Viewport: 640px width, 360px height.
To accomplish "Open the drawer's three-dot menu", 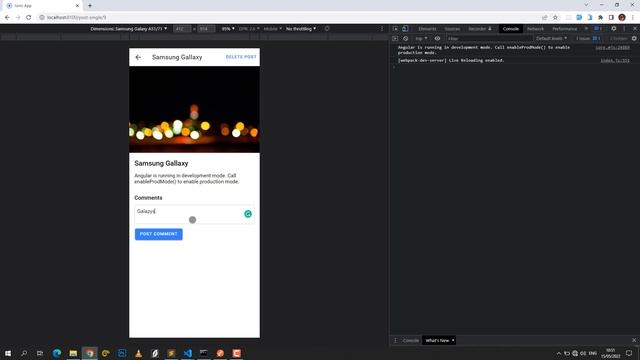I will pos(395,340).
